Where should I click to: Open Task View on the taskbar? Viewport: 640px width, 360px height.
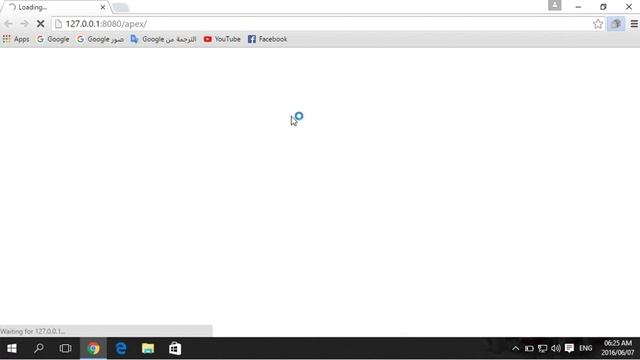click(65, 349)
